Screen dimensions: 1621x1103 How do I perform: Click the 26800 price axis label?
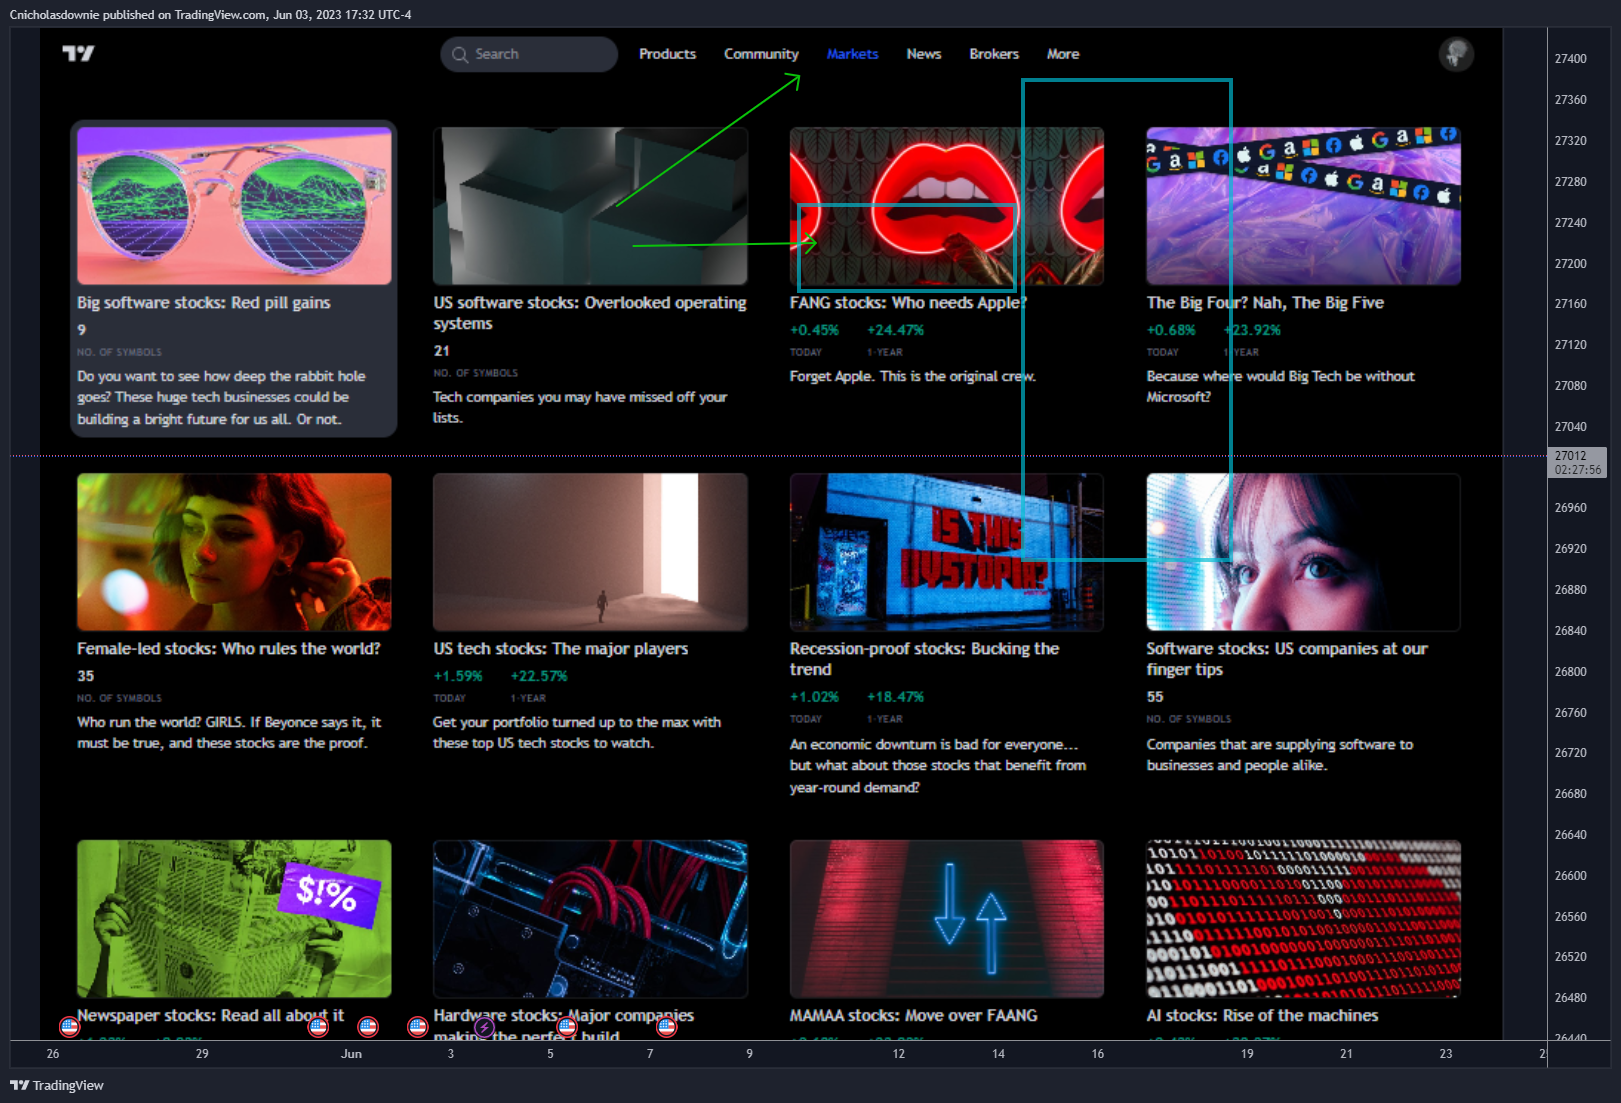[x=1570, y=672]
